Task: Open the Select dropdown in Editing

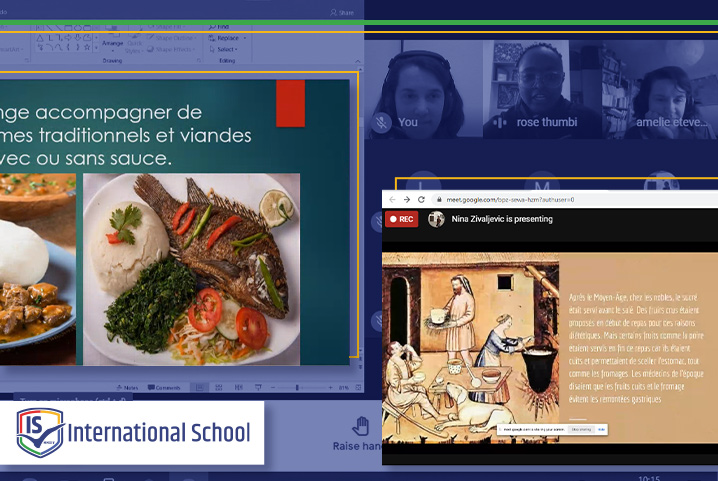Action: [x=227, y=48]
